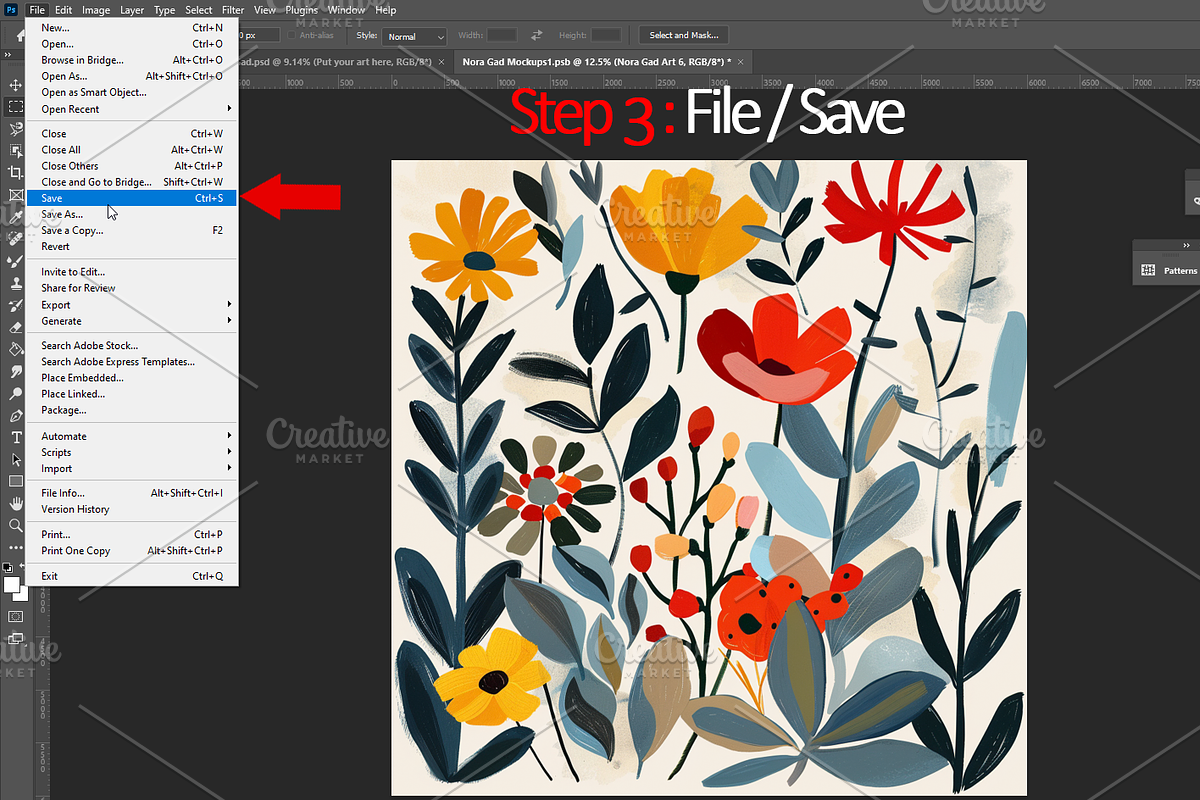Select the Rectangular Marquee tool
Screen dimensions: 1200x800
[x=15, y=107]
